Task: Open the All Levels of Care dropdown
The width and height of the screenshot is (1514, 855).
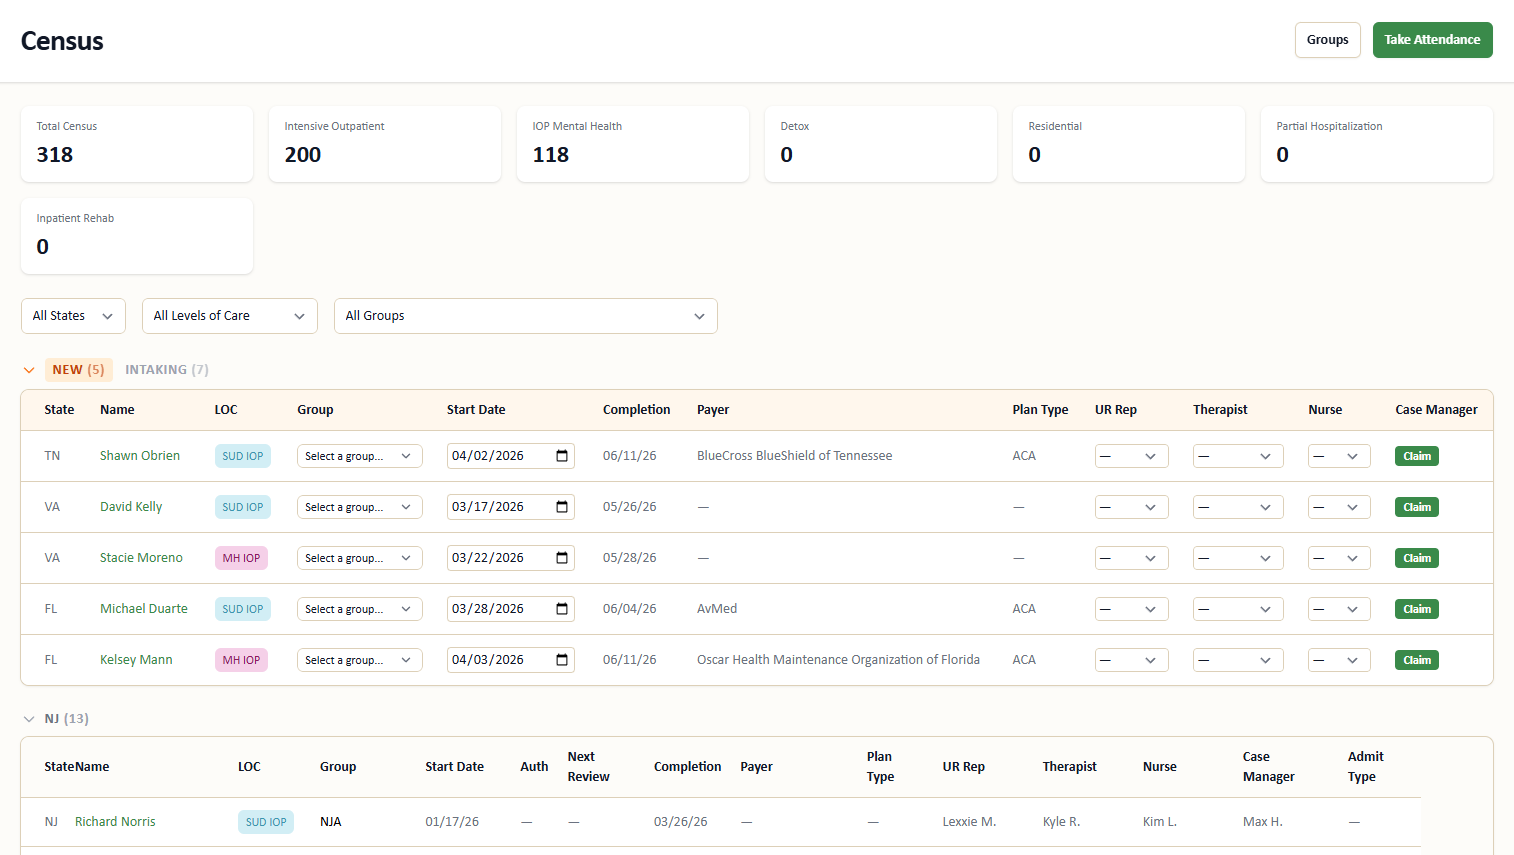Action: 229,315
